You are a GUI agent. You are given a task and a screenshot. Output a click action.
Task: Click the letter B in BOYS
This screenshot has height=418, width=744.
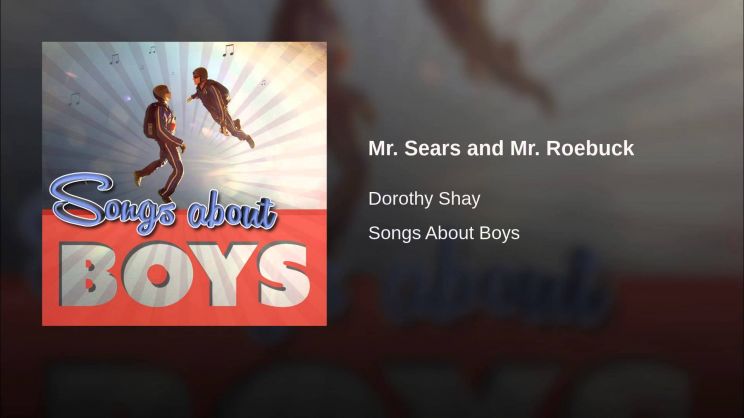[x=88, y=275]
